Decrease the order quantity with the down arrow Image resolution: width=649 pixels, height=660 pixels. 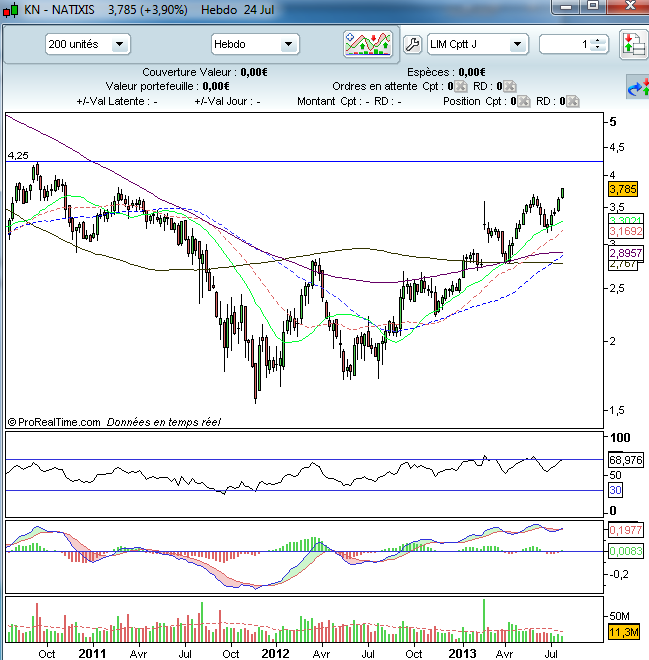(x=598, y=48)
